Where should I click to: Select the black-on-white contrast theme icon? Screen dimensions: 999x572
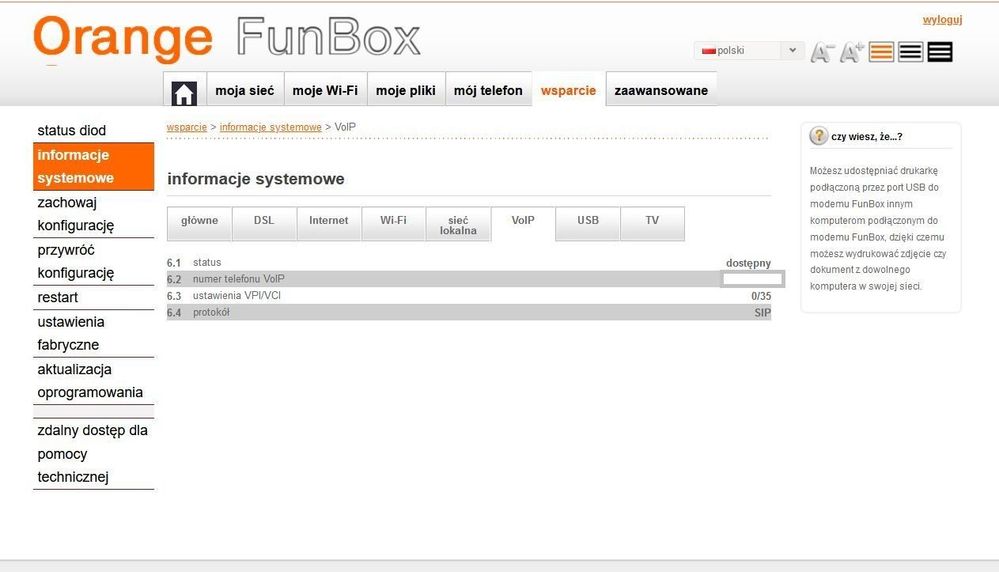[x=910, y=52]
